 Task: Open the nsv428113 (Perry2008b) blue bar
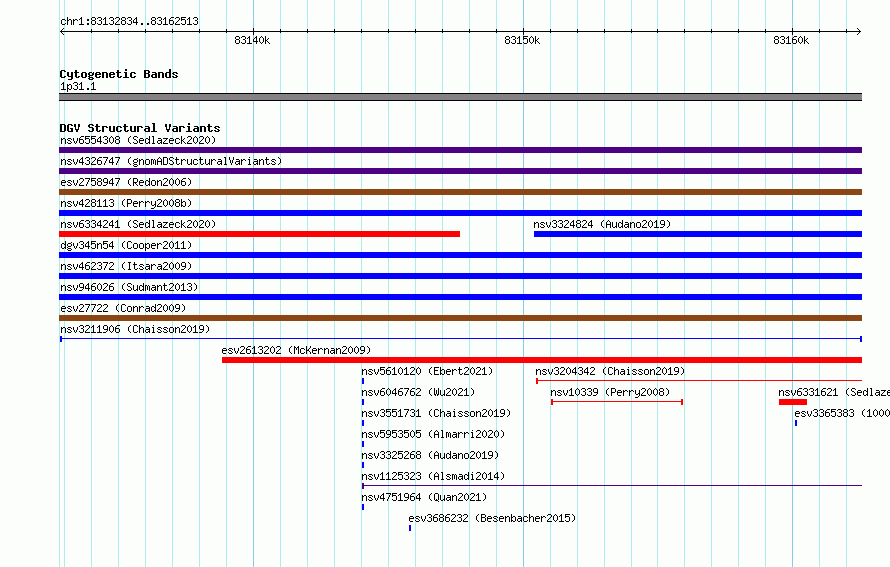460,213
